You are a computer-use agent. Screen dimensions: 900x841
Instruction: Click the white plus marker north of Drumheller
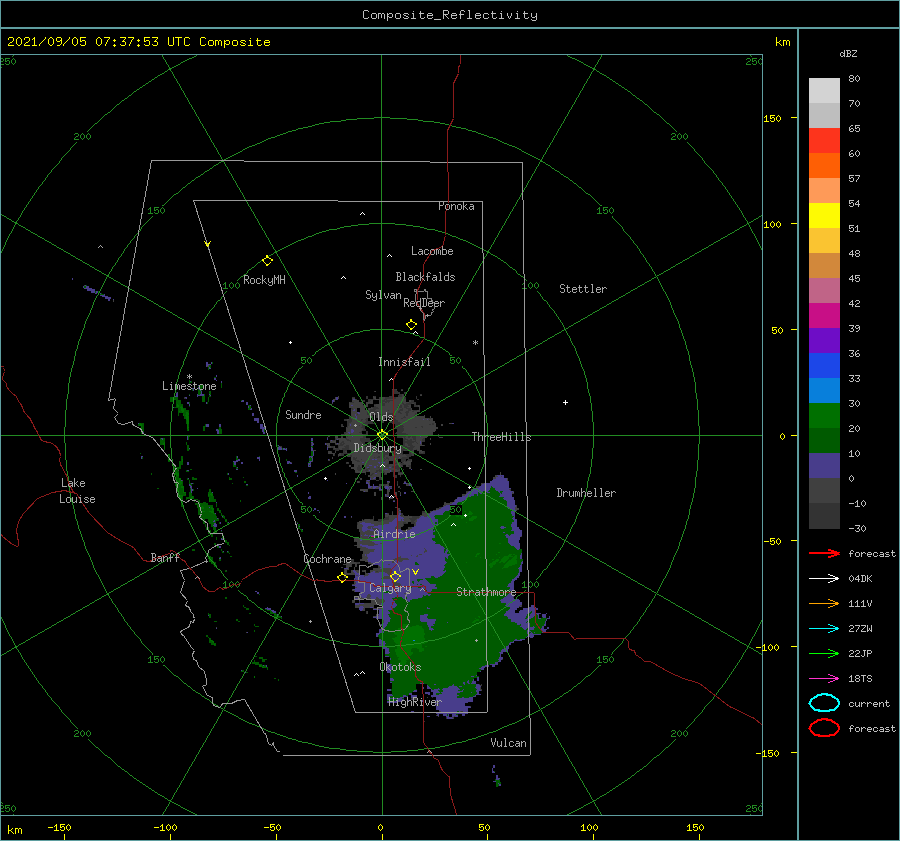565,402
